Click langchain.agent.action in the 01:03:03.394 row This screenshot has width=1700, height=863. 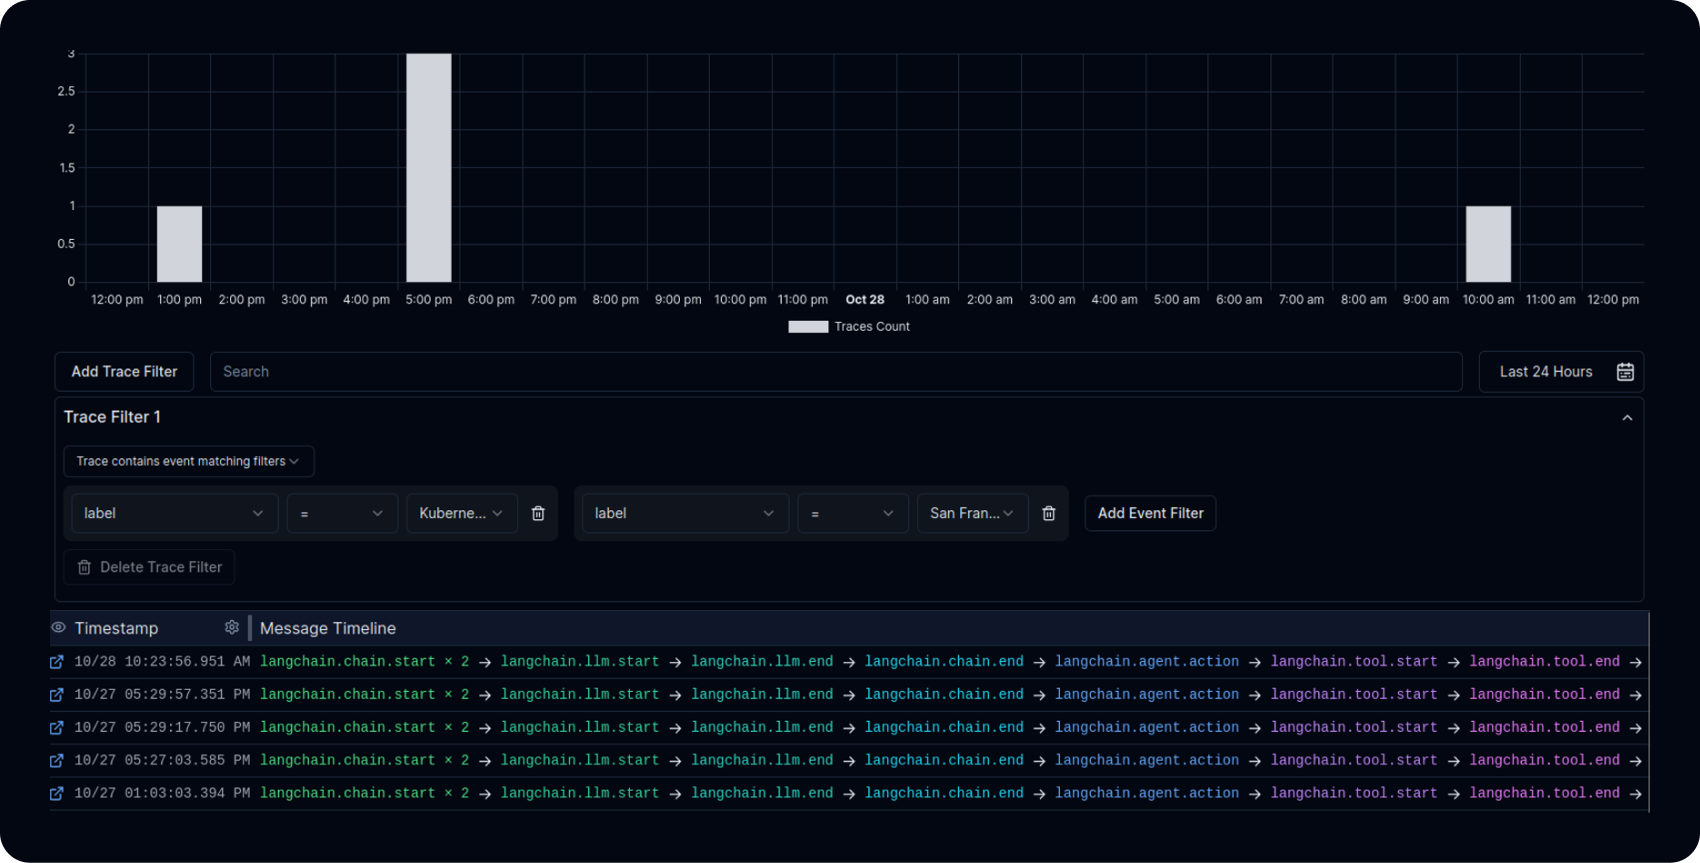click(1147, 794)
